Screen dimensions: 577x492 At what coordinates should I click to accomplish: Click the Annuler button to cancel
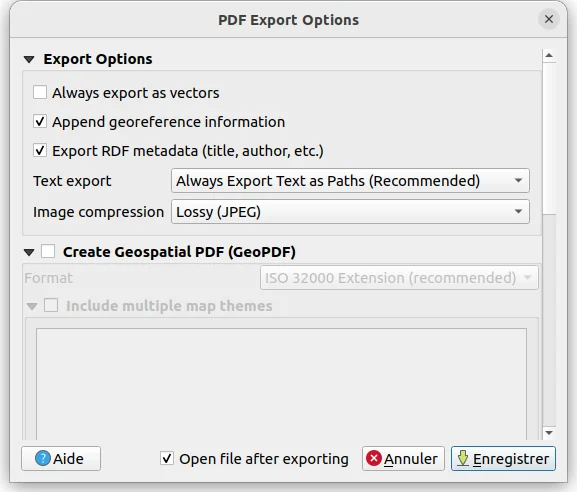pyautogui.click(x=403, y=459)
